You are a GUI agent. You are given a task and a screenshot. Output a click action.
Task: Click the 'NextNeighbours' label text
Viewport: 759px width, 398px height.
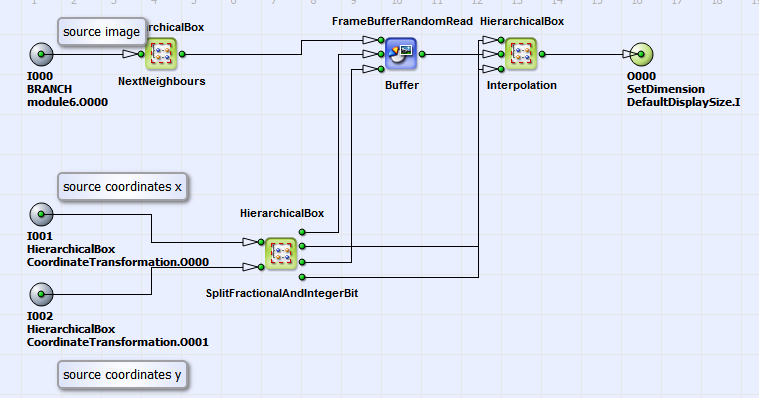[x=162, y=81]
